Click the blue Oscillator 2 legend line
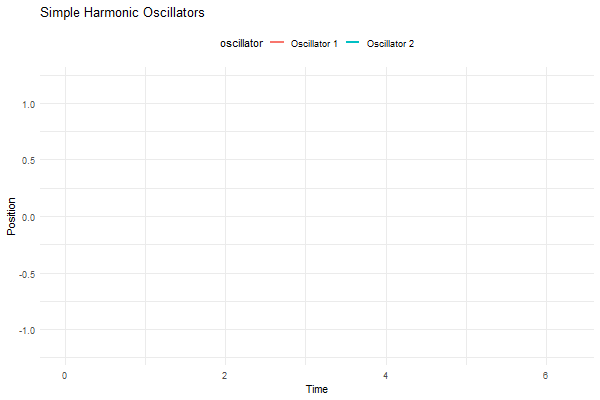This screenshot has width=600, height=400. click(354, 44)
